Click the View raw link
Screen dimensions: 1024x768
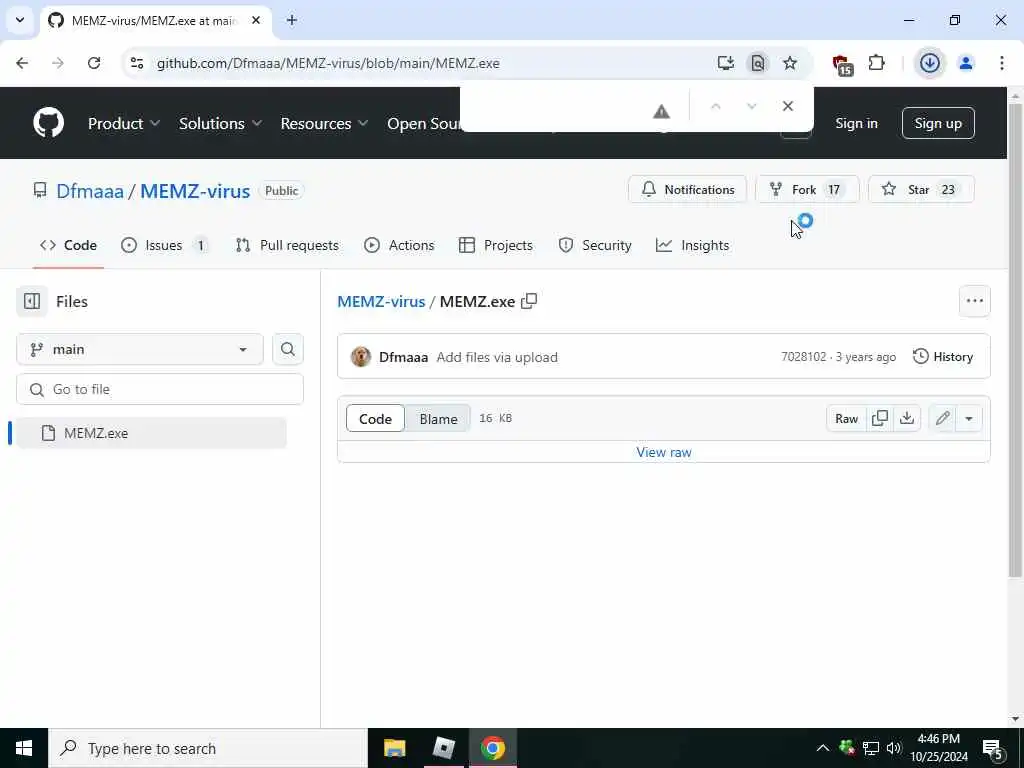pos(664,452)
